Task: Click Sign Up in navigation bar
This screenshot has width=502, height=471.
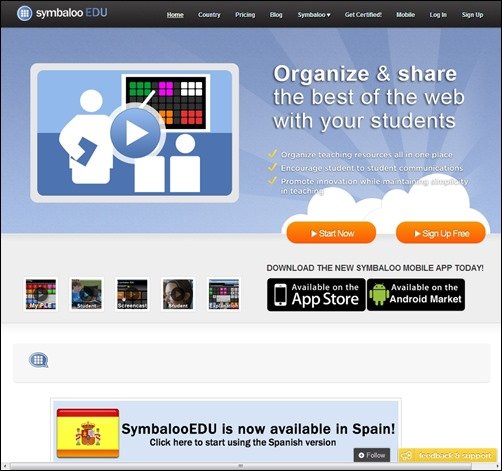Action: [x=472, y=15]
